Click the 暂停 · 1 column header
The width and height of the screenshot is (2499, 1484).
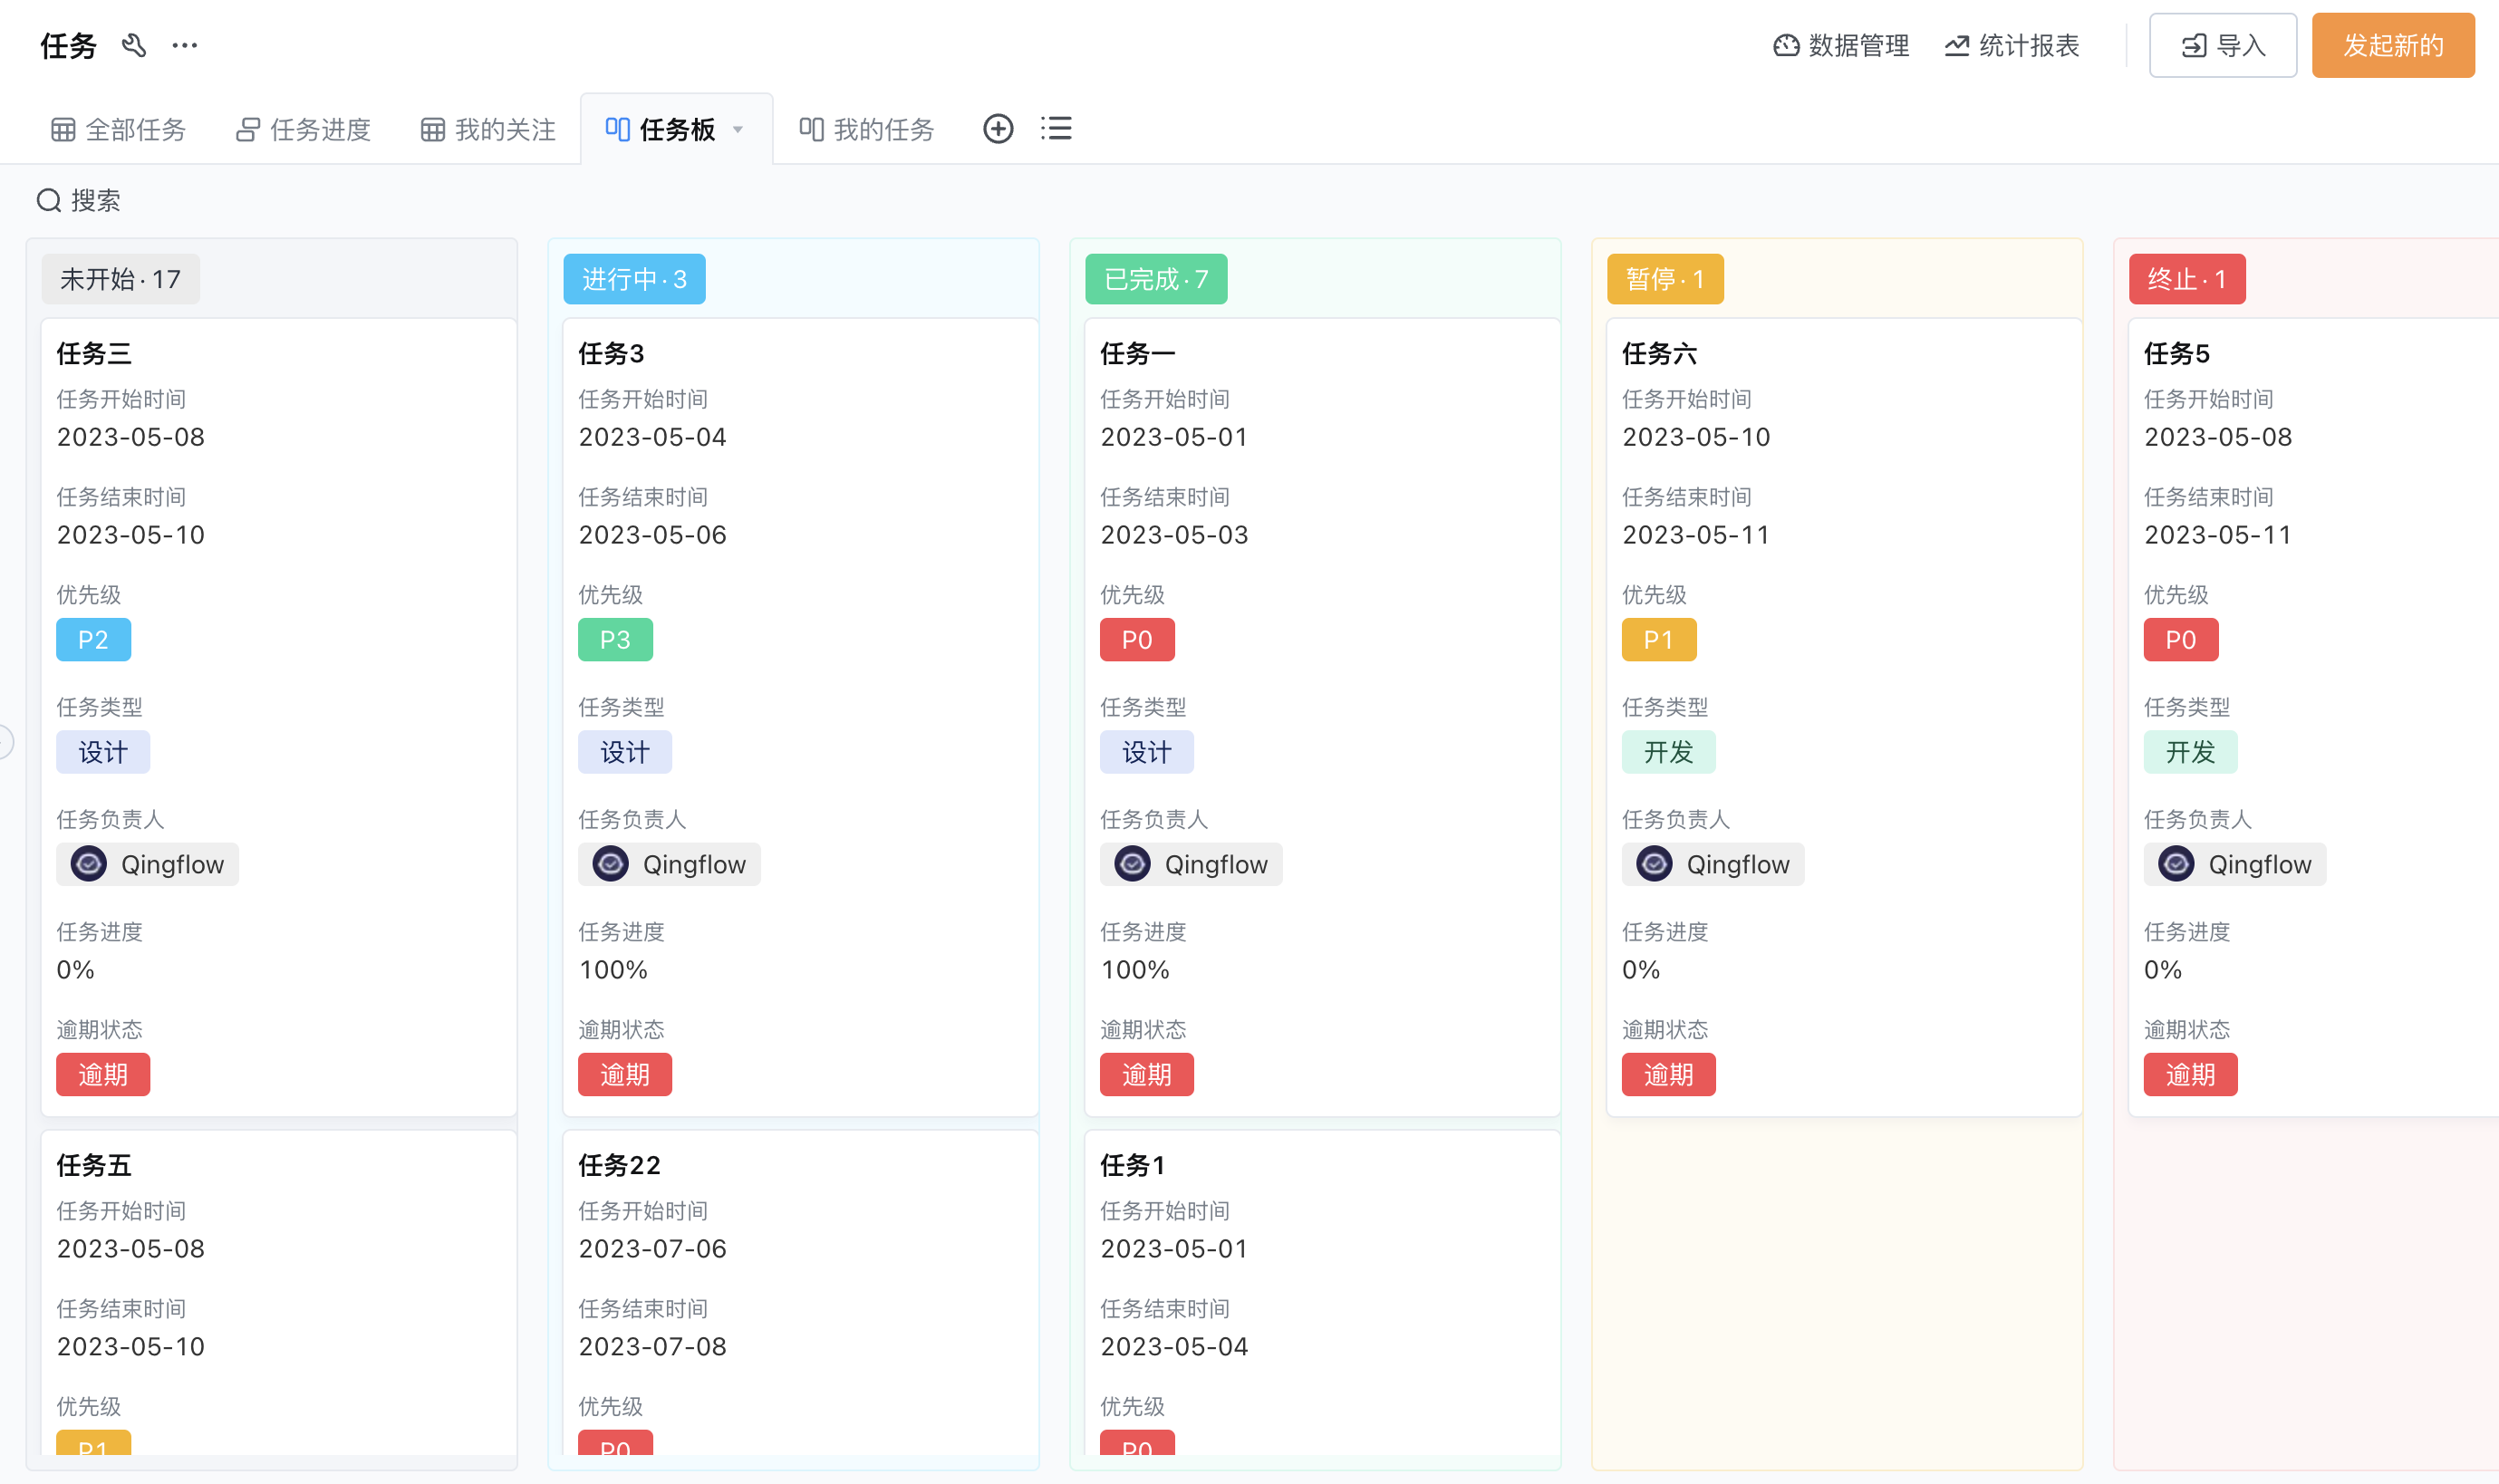[x=1665, y=279]
